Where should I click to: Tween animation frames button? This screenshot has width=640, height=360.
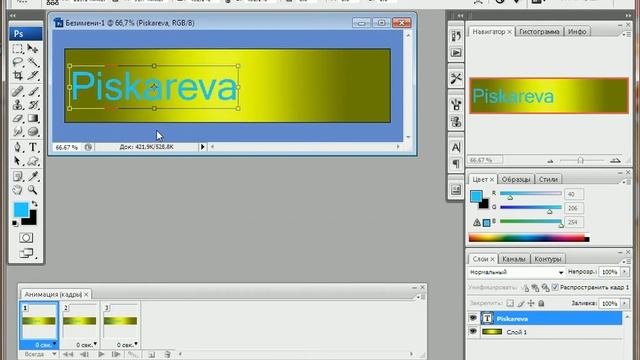pos(133,354)
